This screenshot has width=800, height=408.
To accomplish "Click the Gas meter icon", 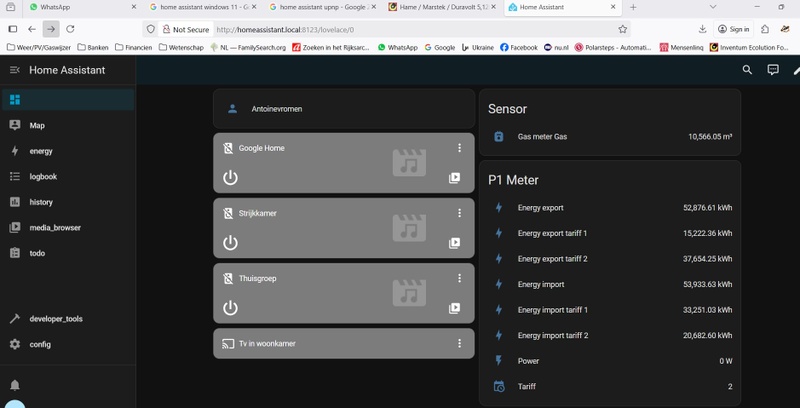I will pos(499,137).
